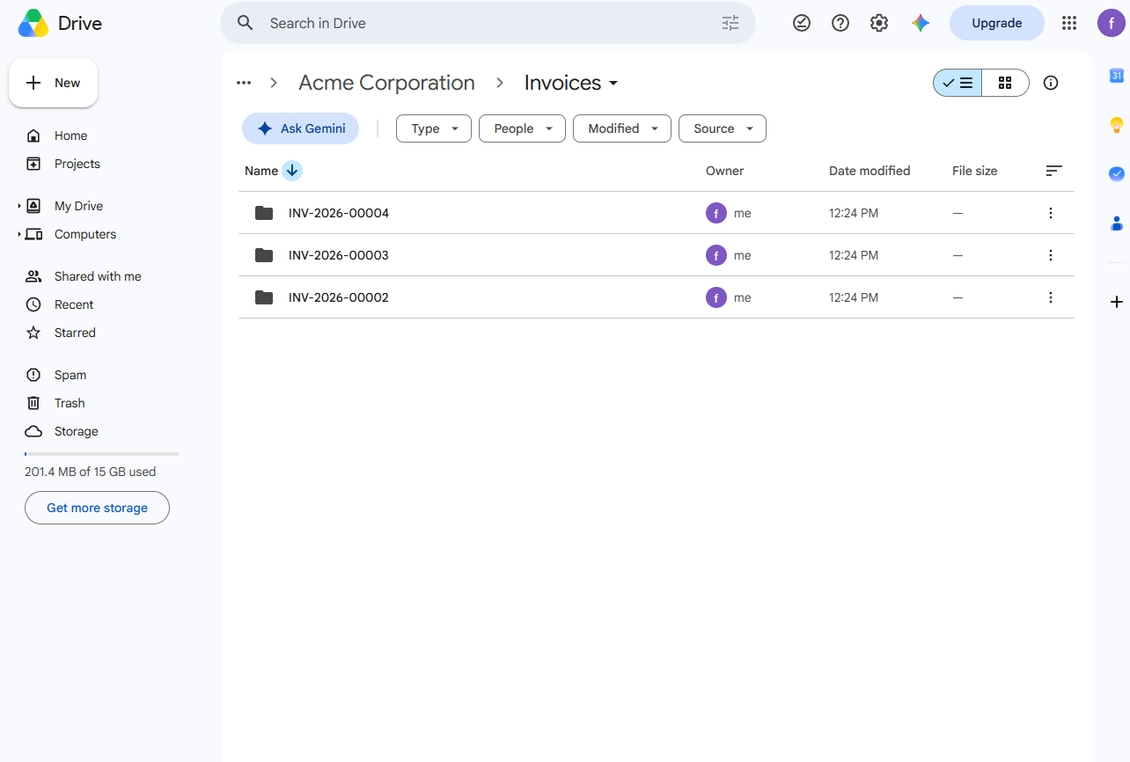Open the People filter dropdown
Screen dimensions: 1130x762
(x=522, y=128)
